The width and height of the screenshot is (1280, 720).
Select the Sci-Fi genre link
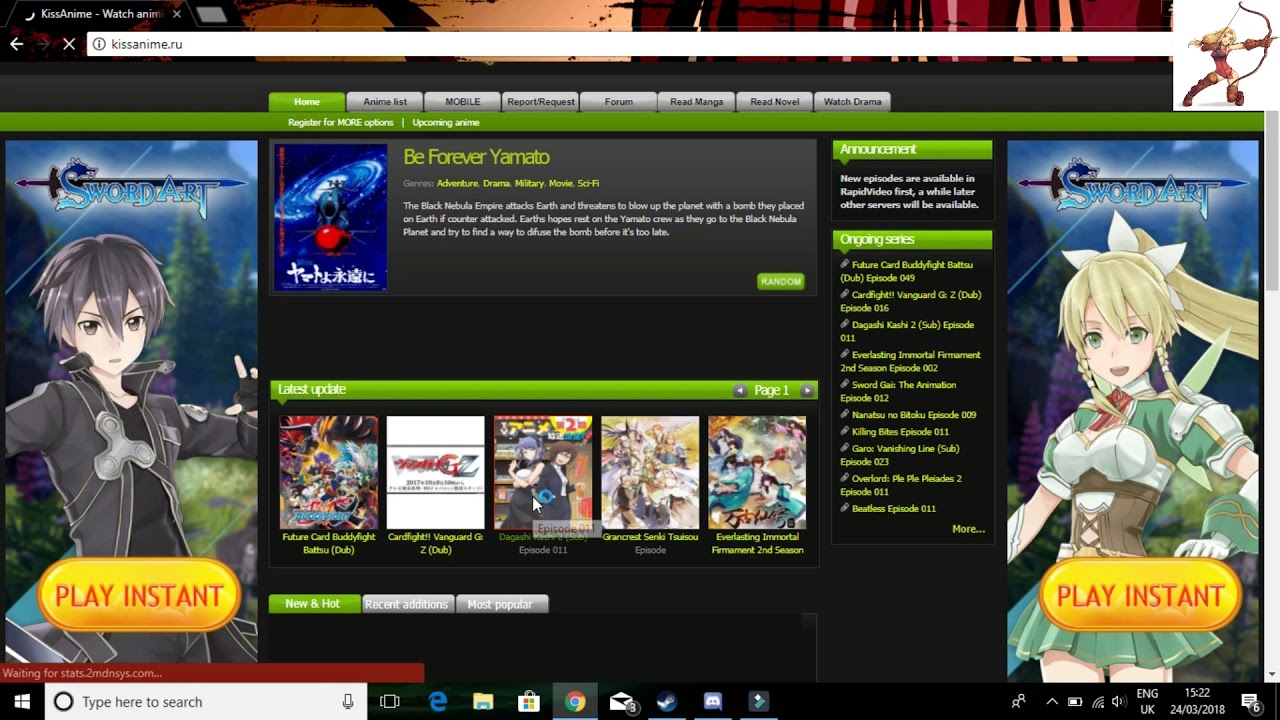tap(588, 184)
